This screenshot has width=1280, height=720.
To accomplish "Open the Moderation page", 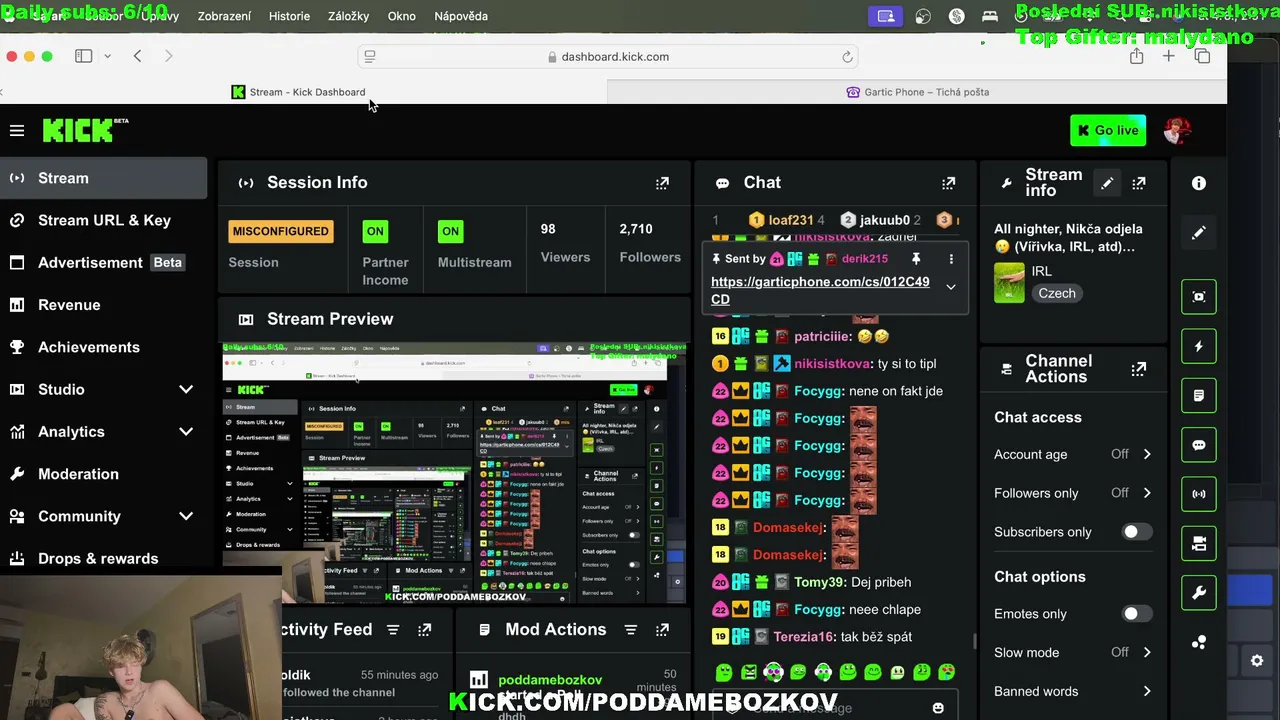I will tap(104, 474).
